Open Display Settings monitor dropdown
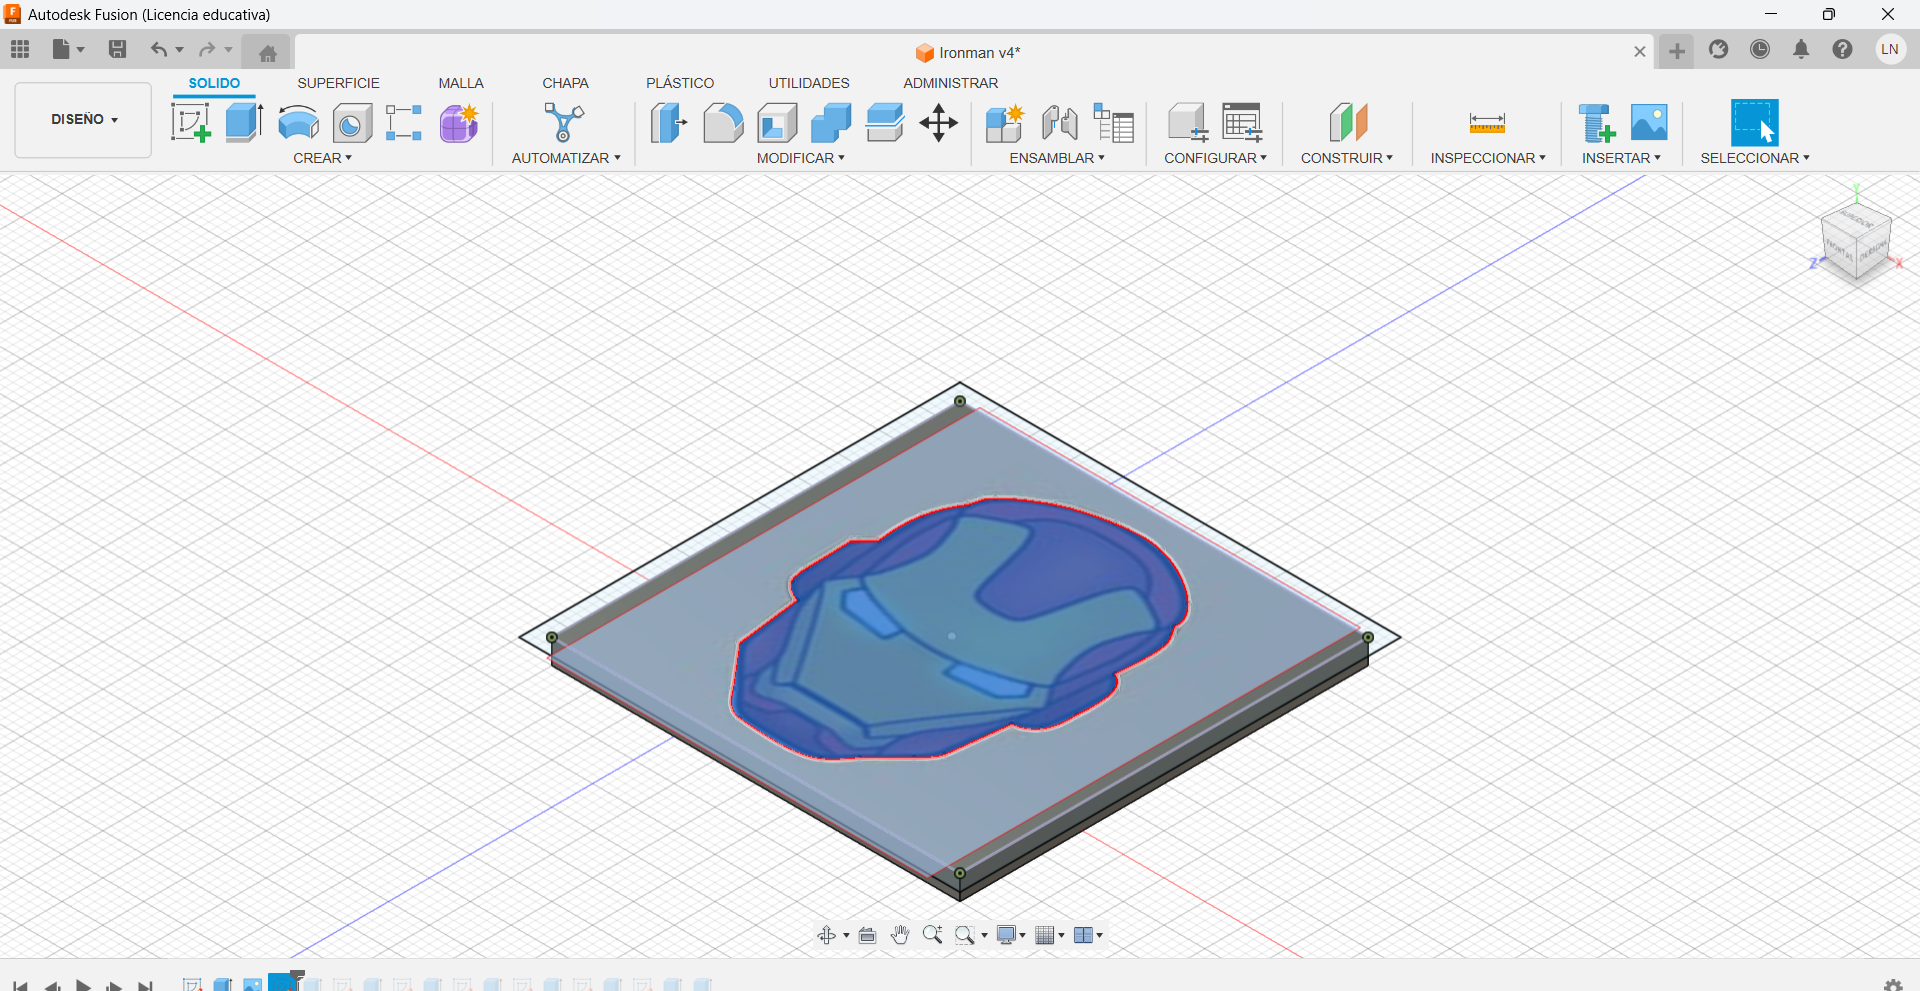Viewport: 1920px width, 991px height. coord(1011,935)
